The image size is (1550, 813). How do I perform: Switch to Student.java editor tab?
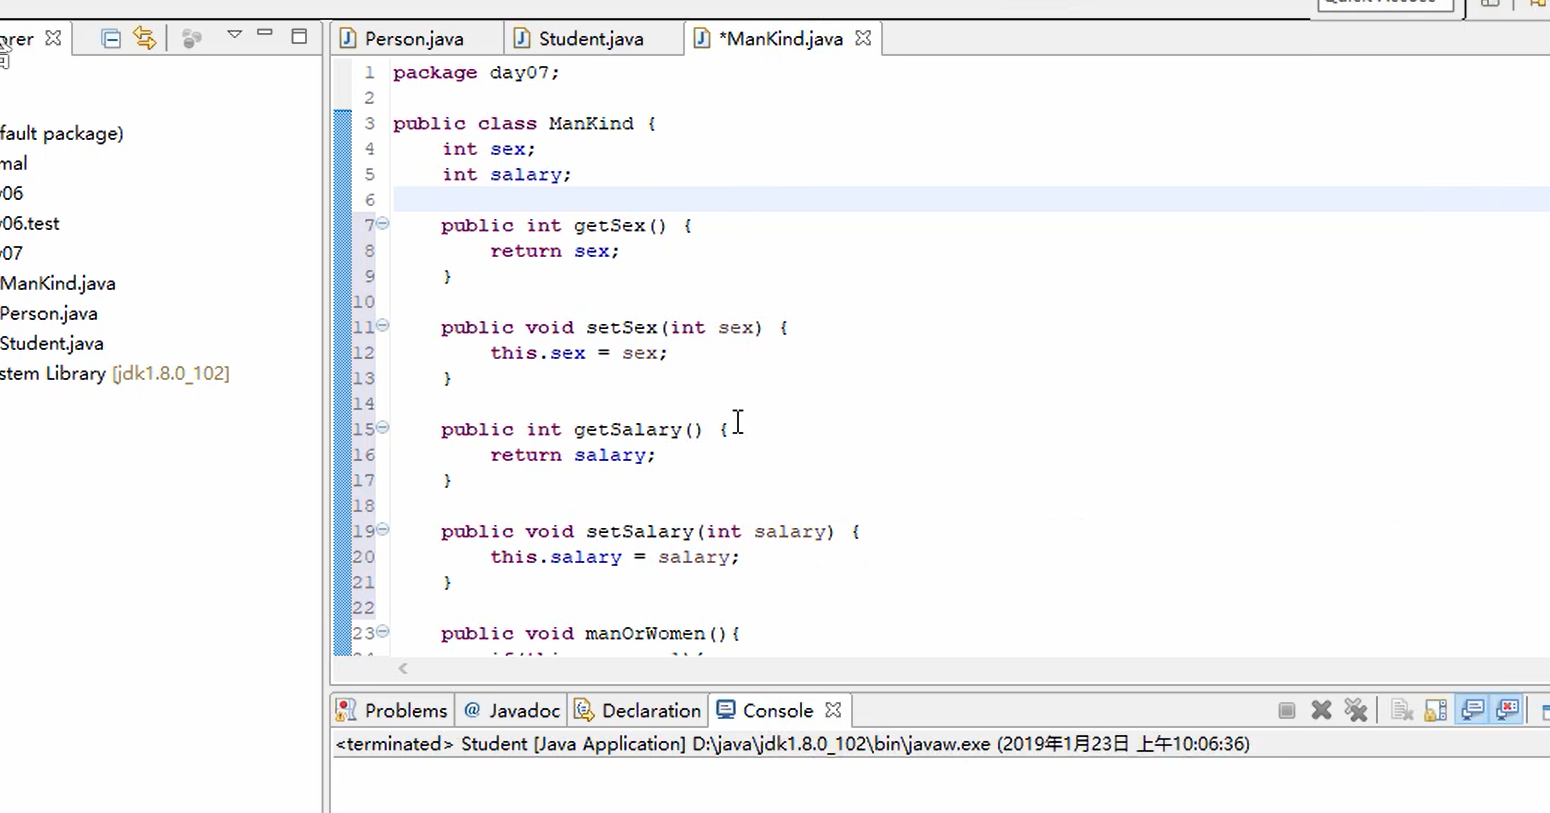[x=578, y=39]
